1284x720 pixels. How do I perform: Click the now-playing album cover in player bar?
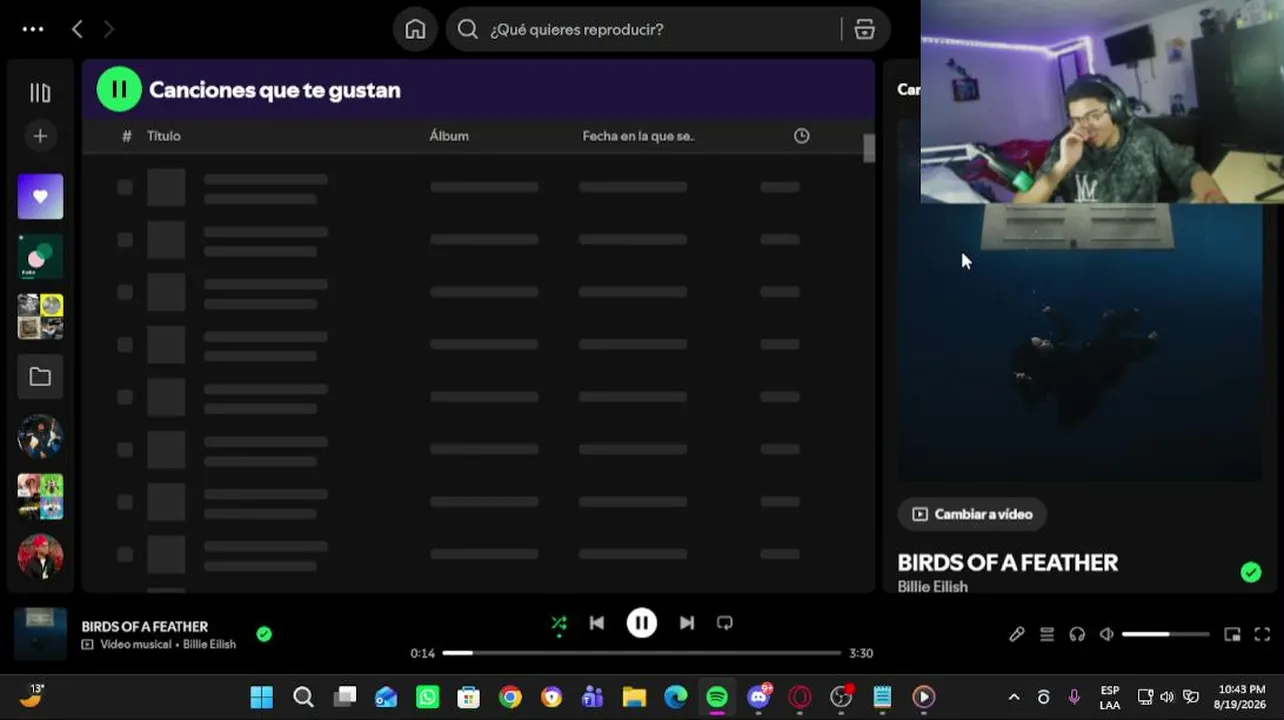coord(41,634)
